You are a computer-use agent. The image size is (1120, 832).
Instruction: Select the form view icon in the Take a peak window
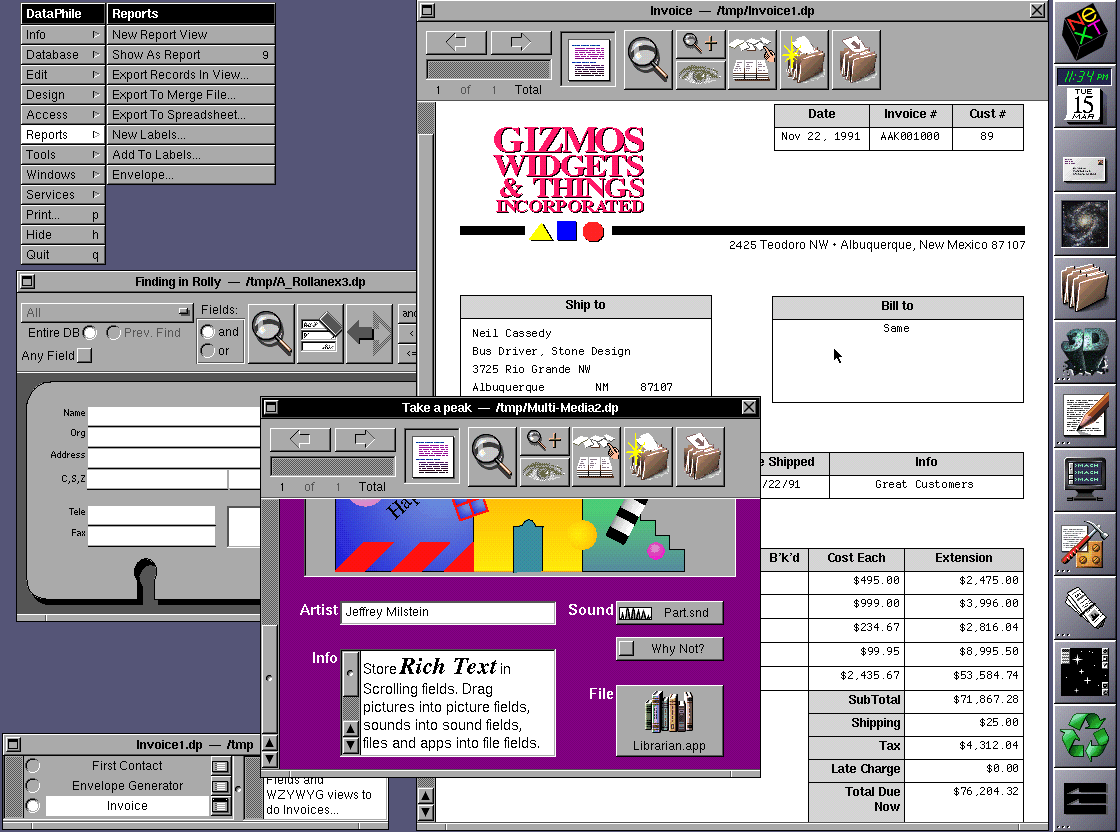[432, 457]
